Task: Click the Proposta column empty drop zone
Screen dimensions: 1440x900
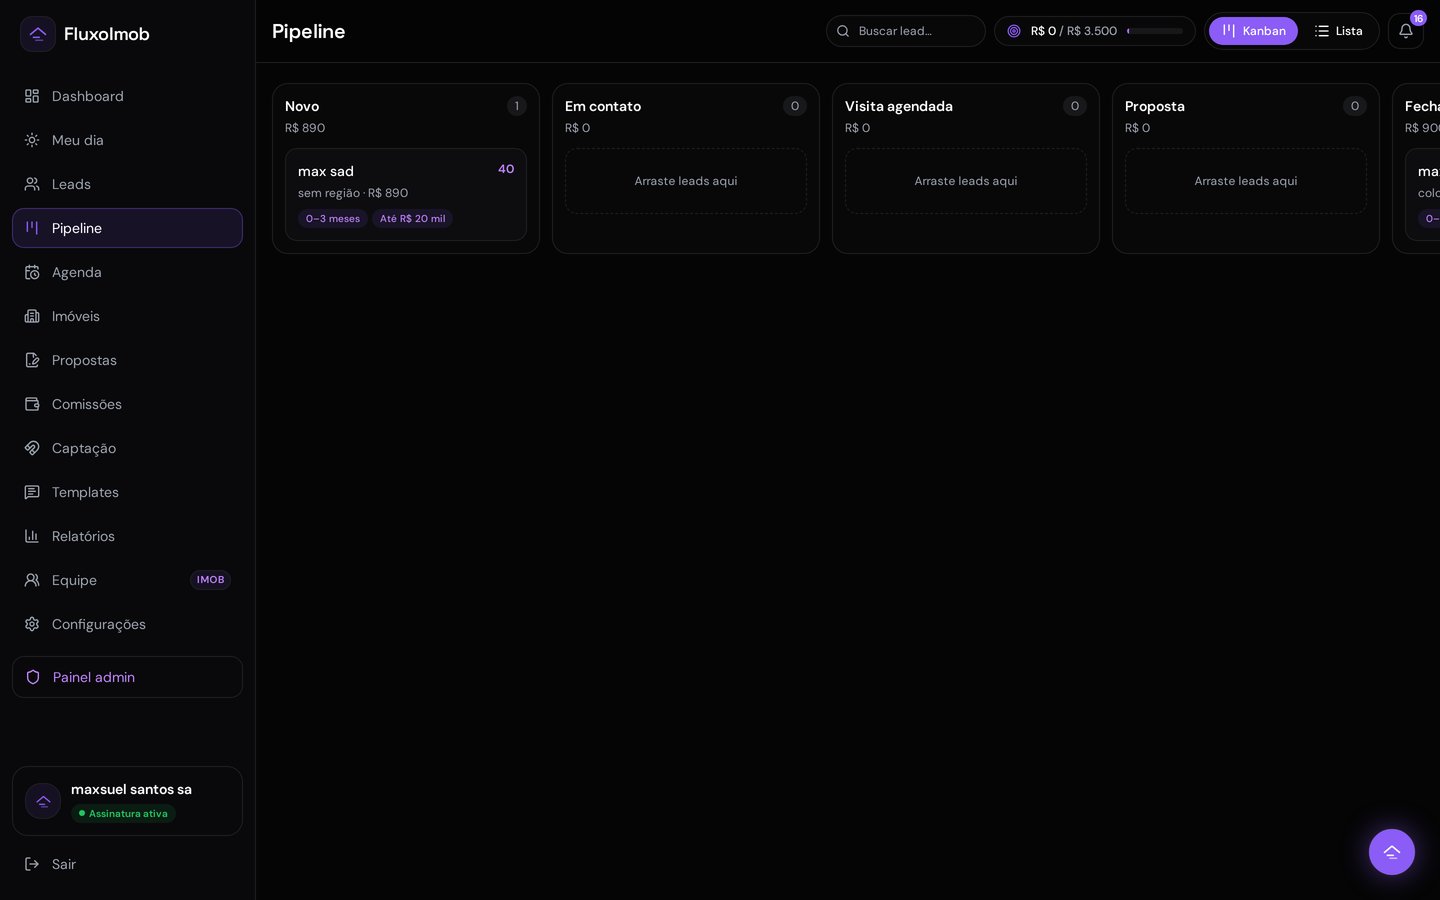Action: (1246, 181)
